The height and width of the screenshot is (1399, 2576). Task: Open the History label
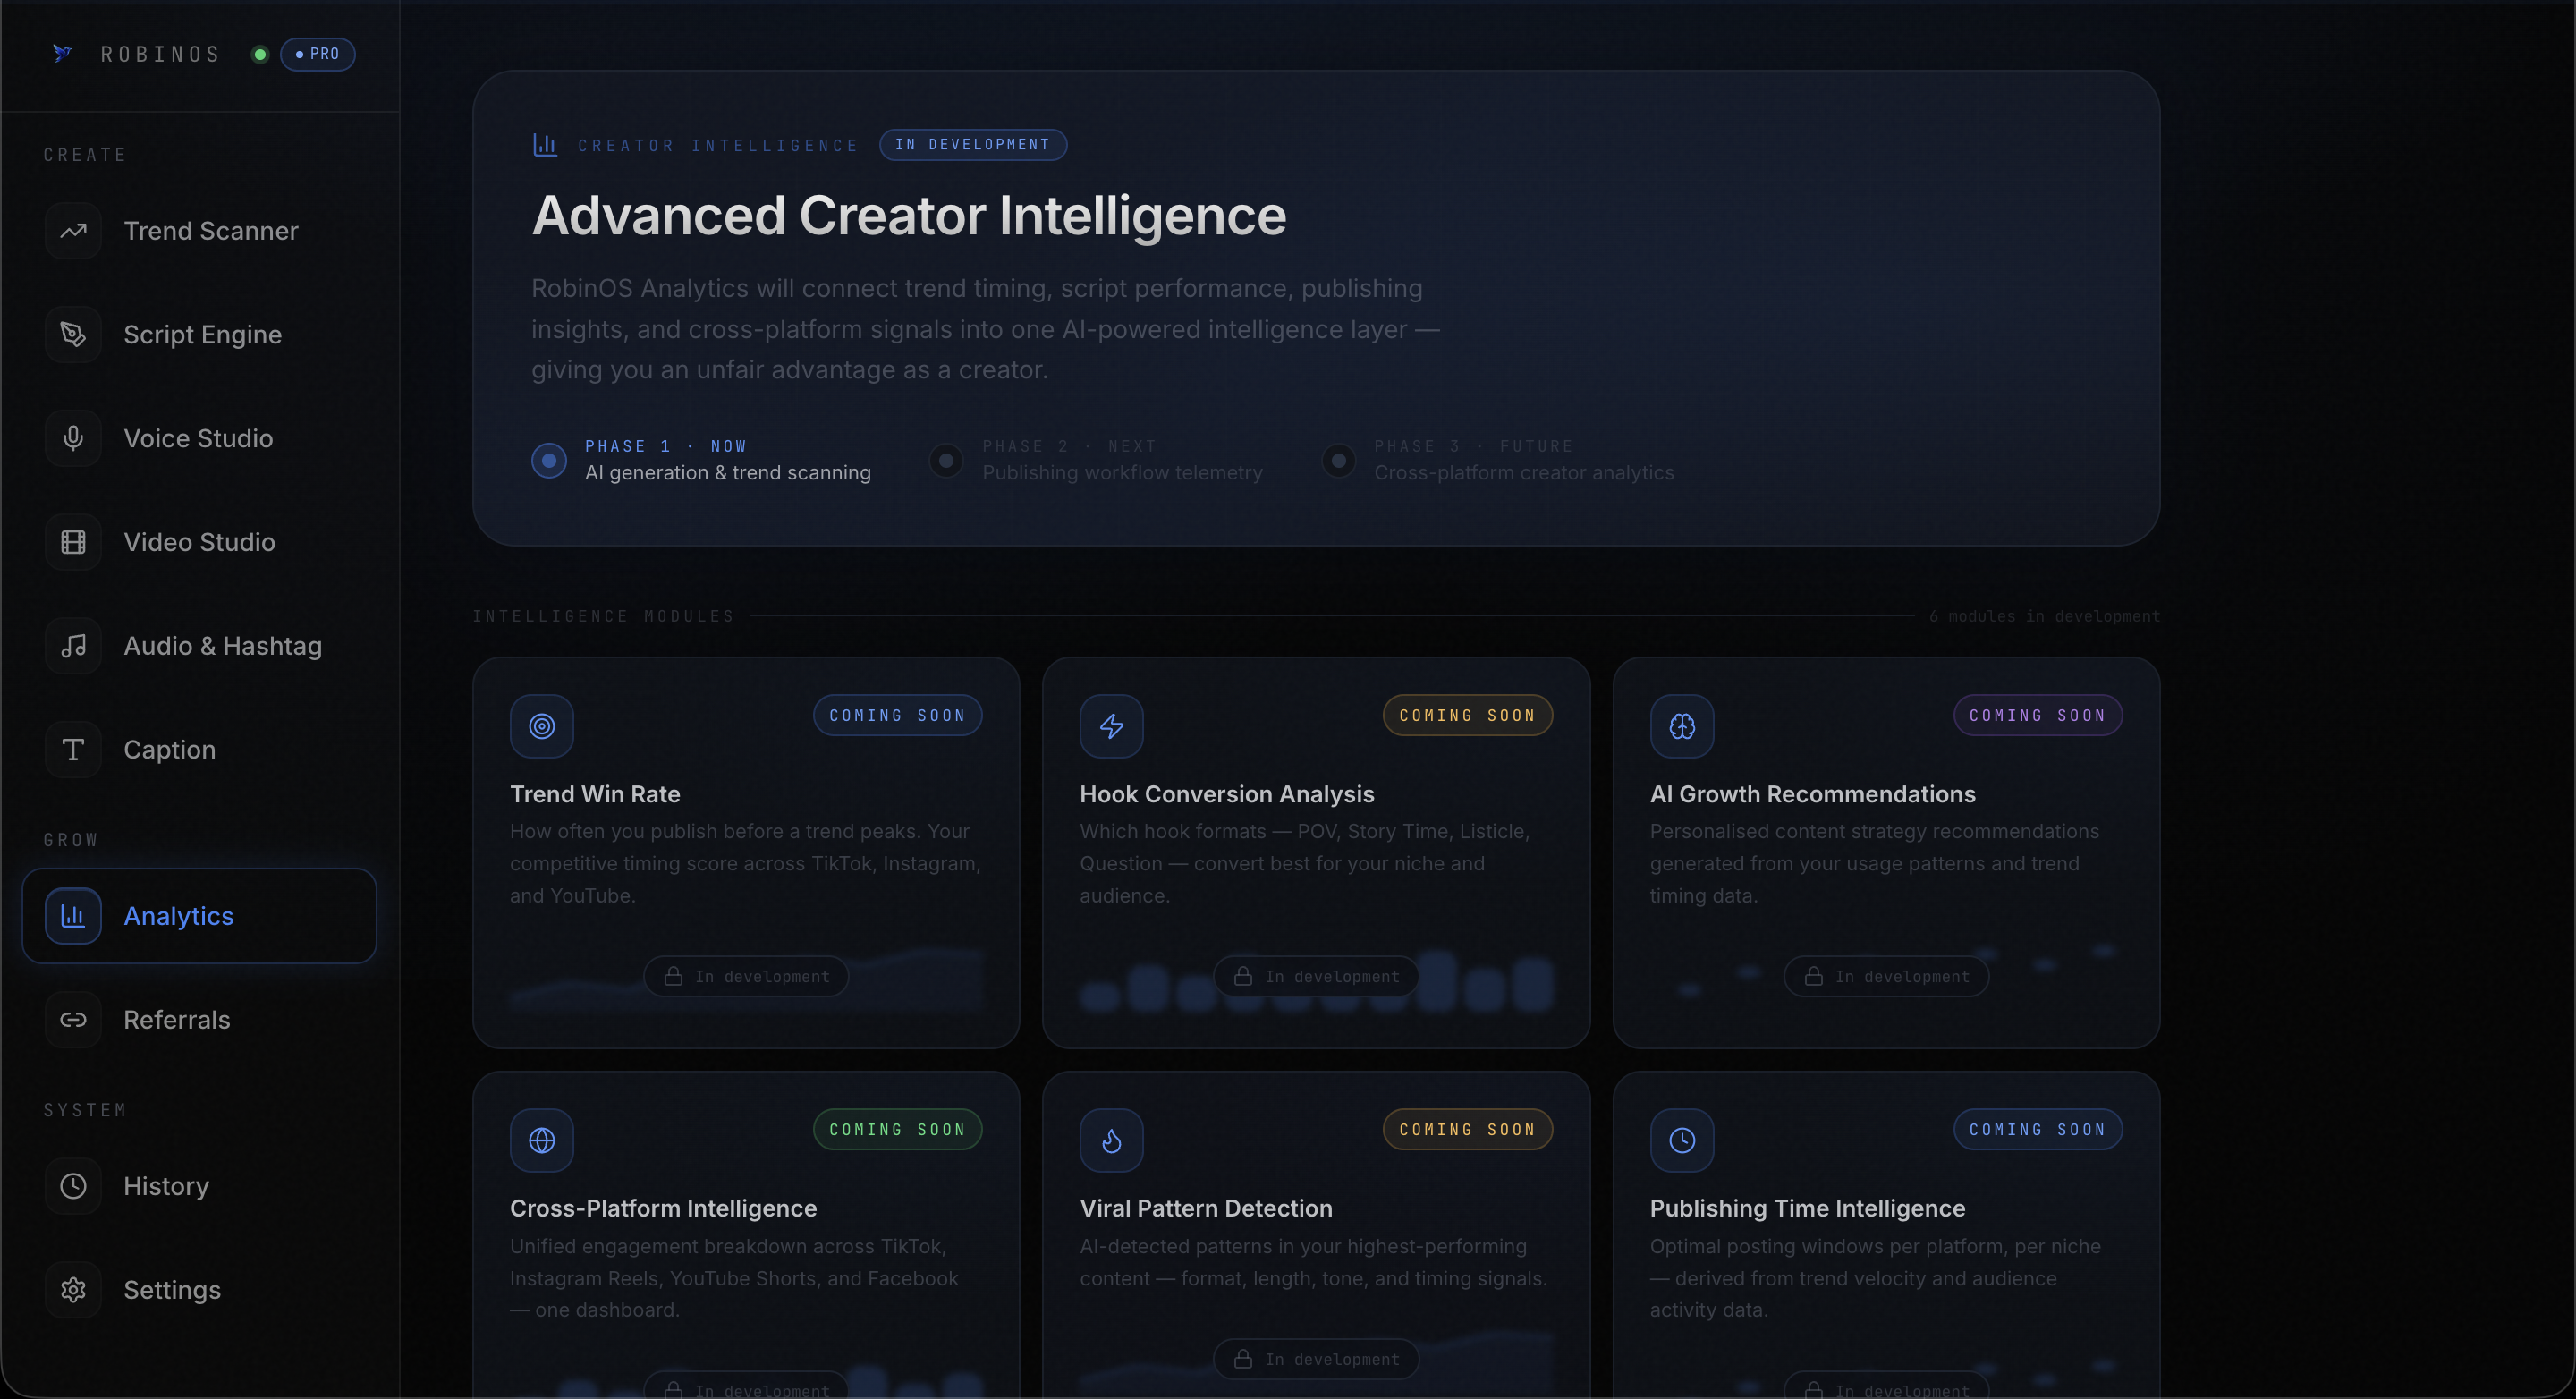pos(166,1186)
